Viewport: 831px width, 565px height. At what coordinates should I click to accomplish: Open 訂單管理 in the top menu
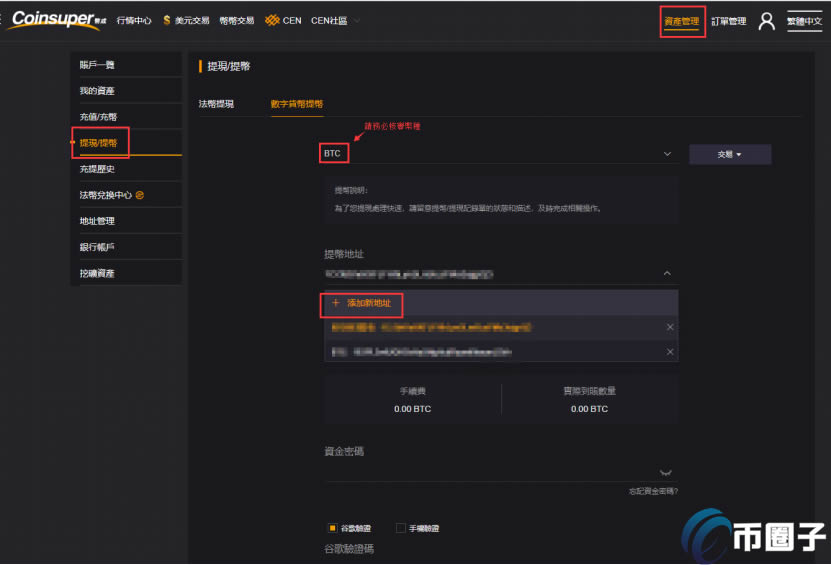pyautogui.click(x=729, y=21)
